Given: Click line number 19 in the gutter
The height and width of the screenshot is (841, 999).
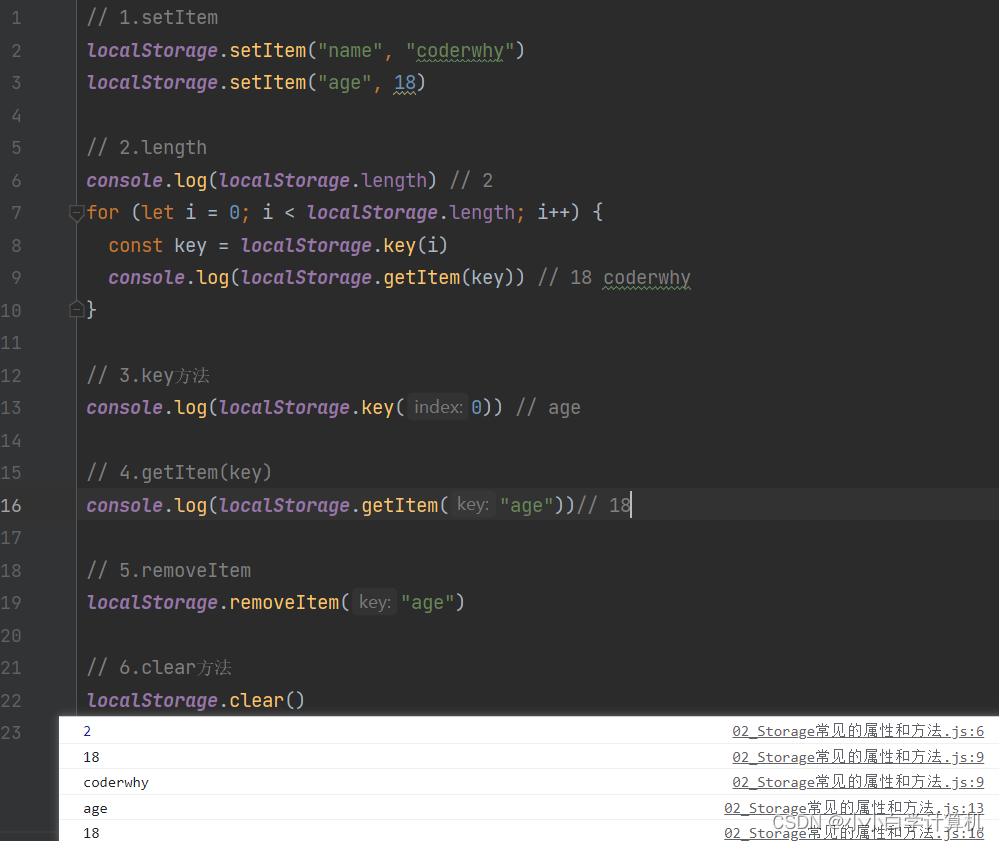Looking at the screenshot, I should click(x=11, y=603).
